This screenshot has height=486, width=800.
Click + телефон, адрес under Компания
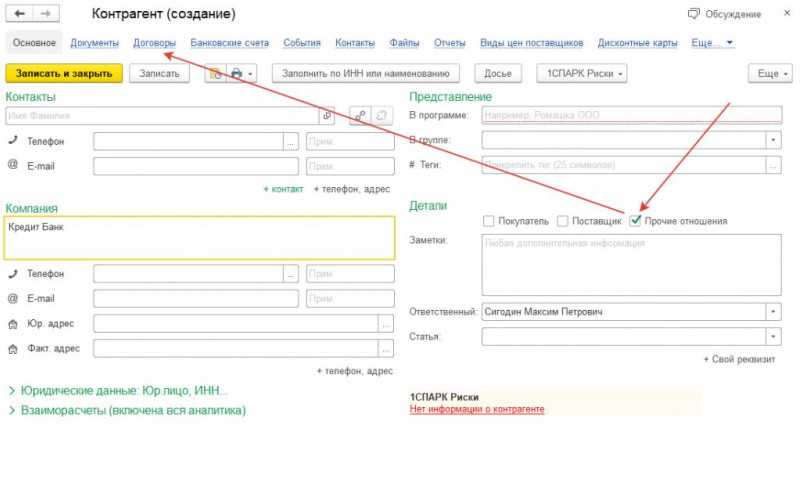(355, 371)
